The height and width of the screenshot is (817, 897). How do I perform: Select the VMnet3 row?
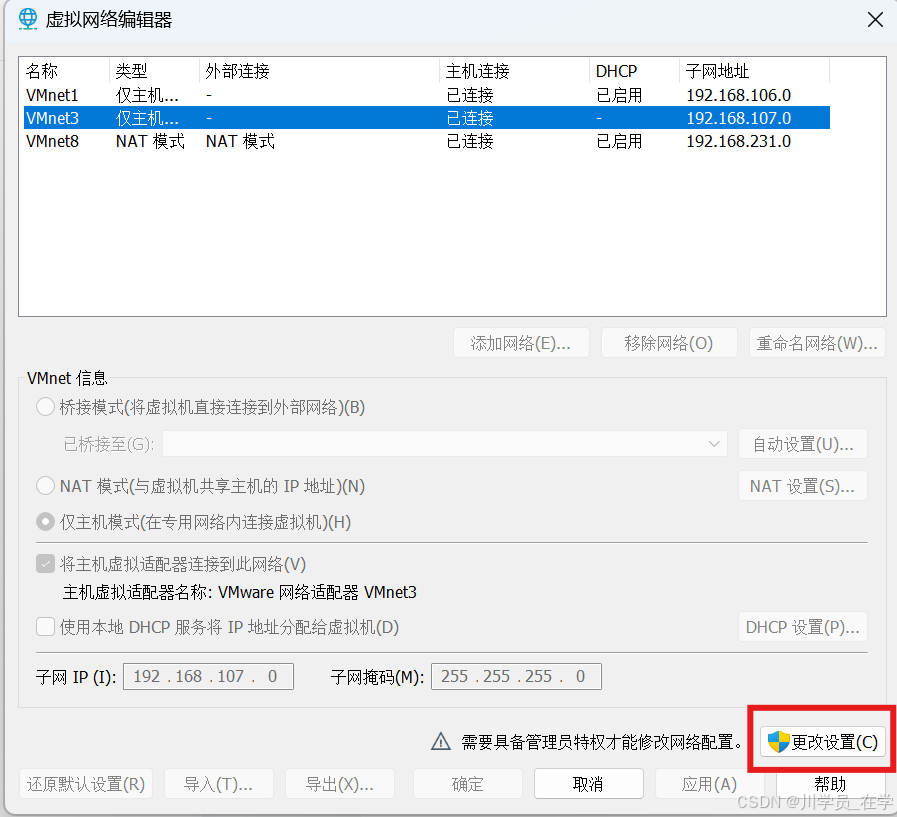(x=427, y=118)
